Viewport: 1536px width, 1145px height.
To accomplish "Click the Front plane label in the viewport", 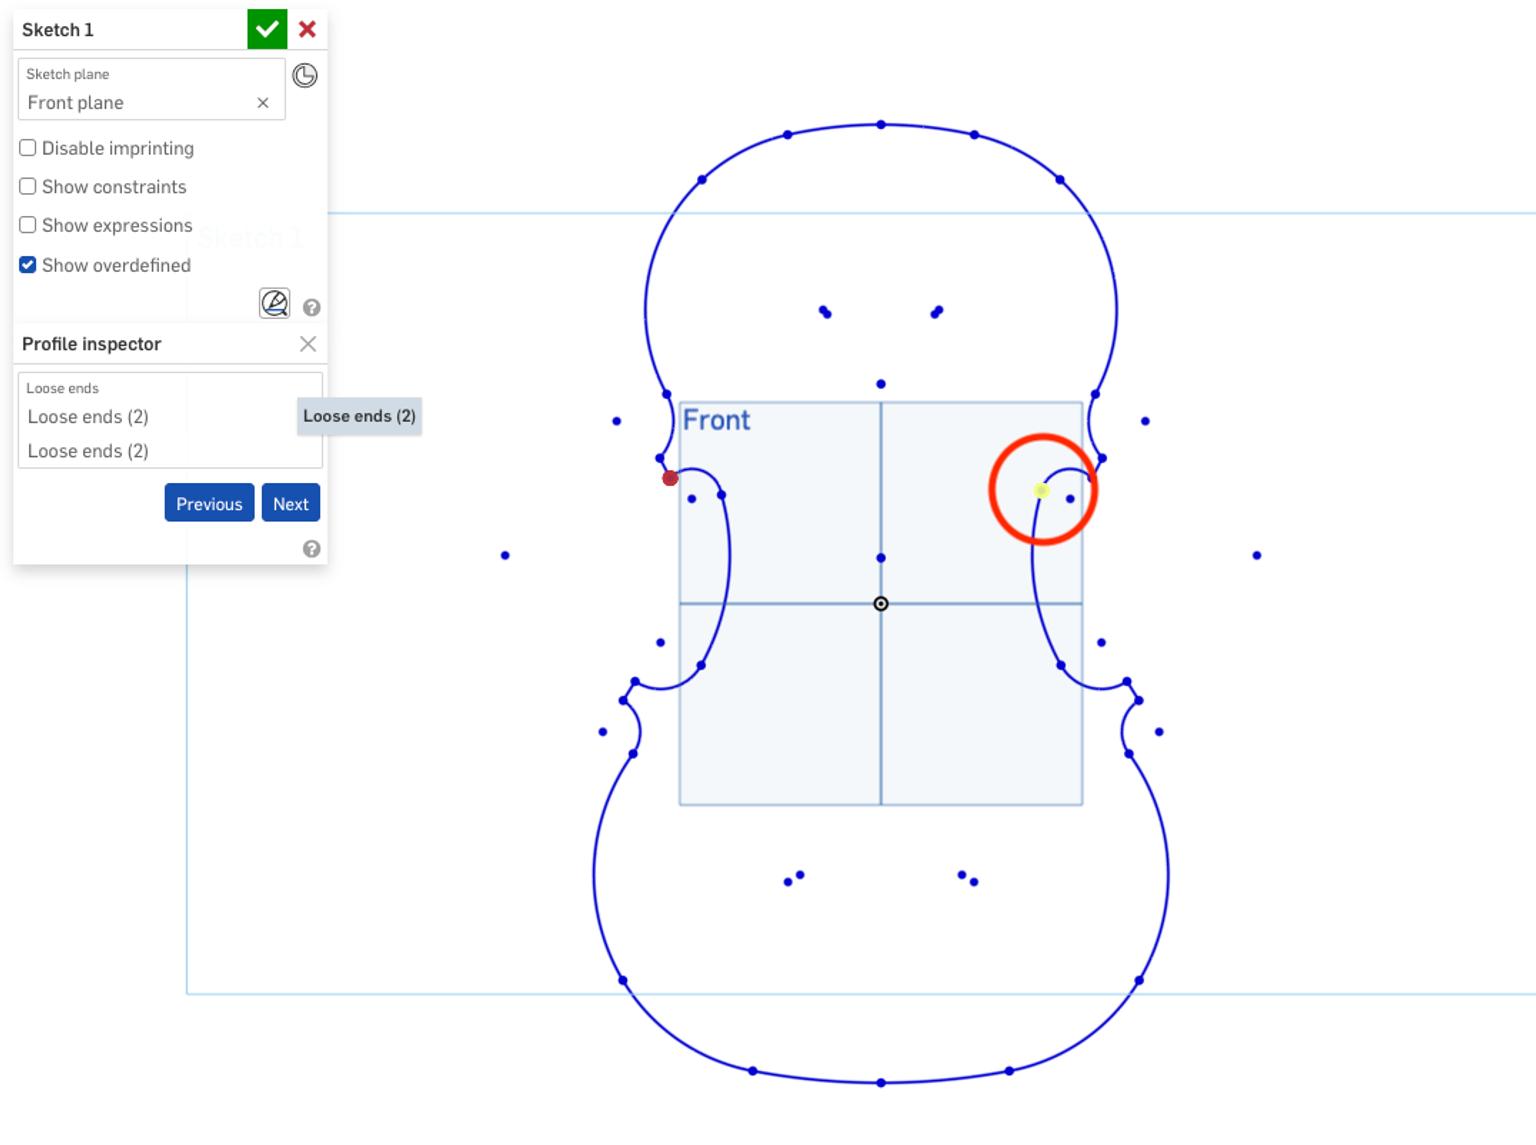I will click(716, 420).
